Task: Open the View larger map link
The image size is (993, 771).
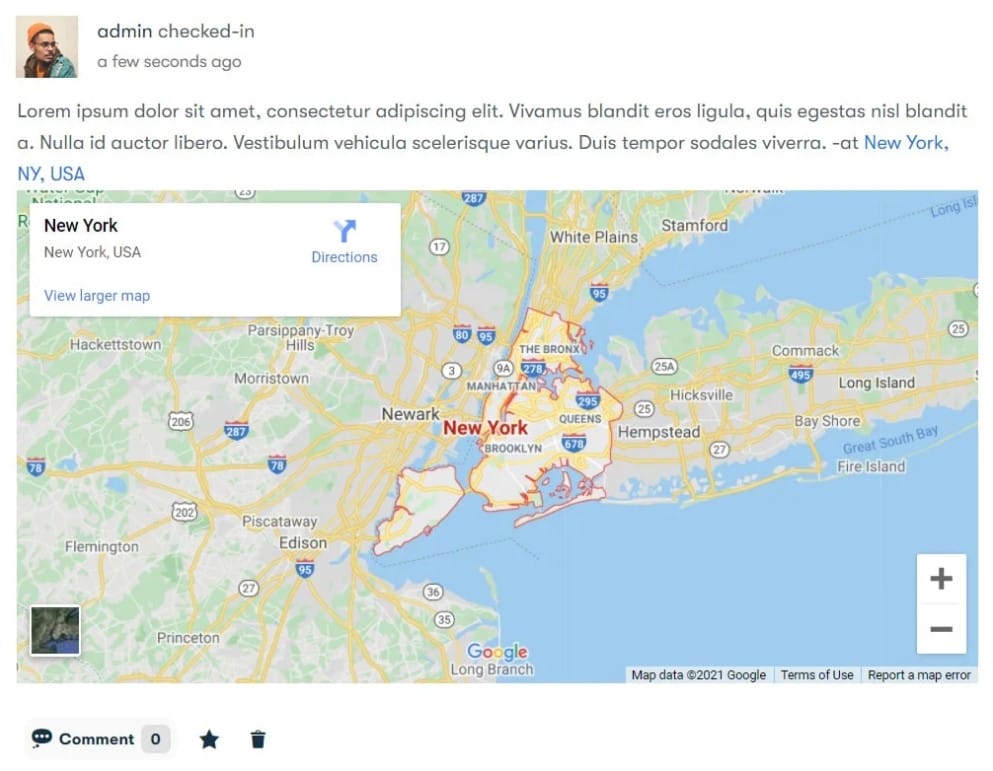Action: pyautogui.click(x=97, y=295)
